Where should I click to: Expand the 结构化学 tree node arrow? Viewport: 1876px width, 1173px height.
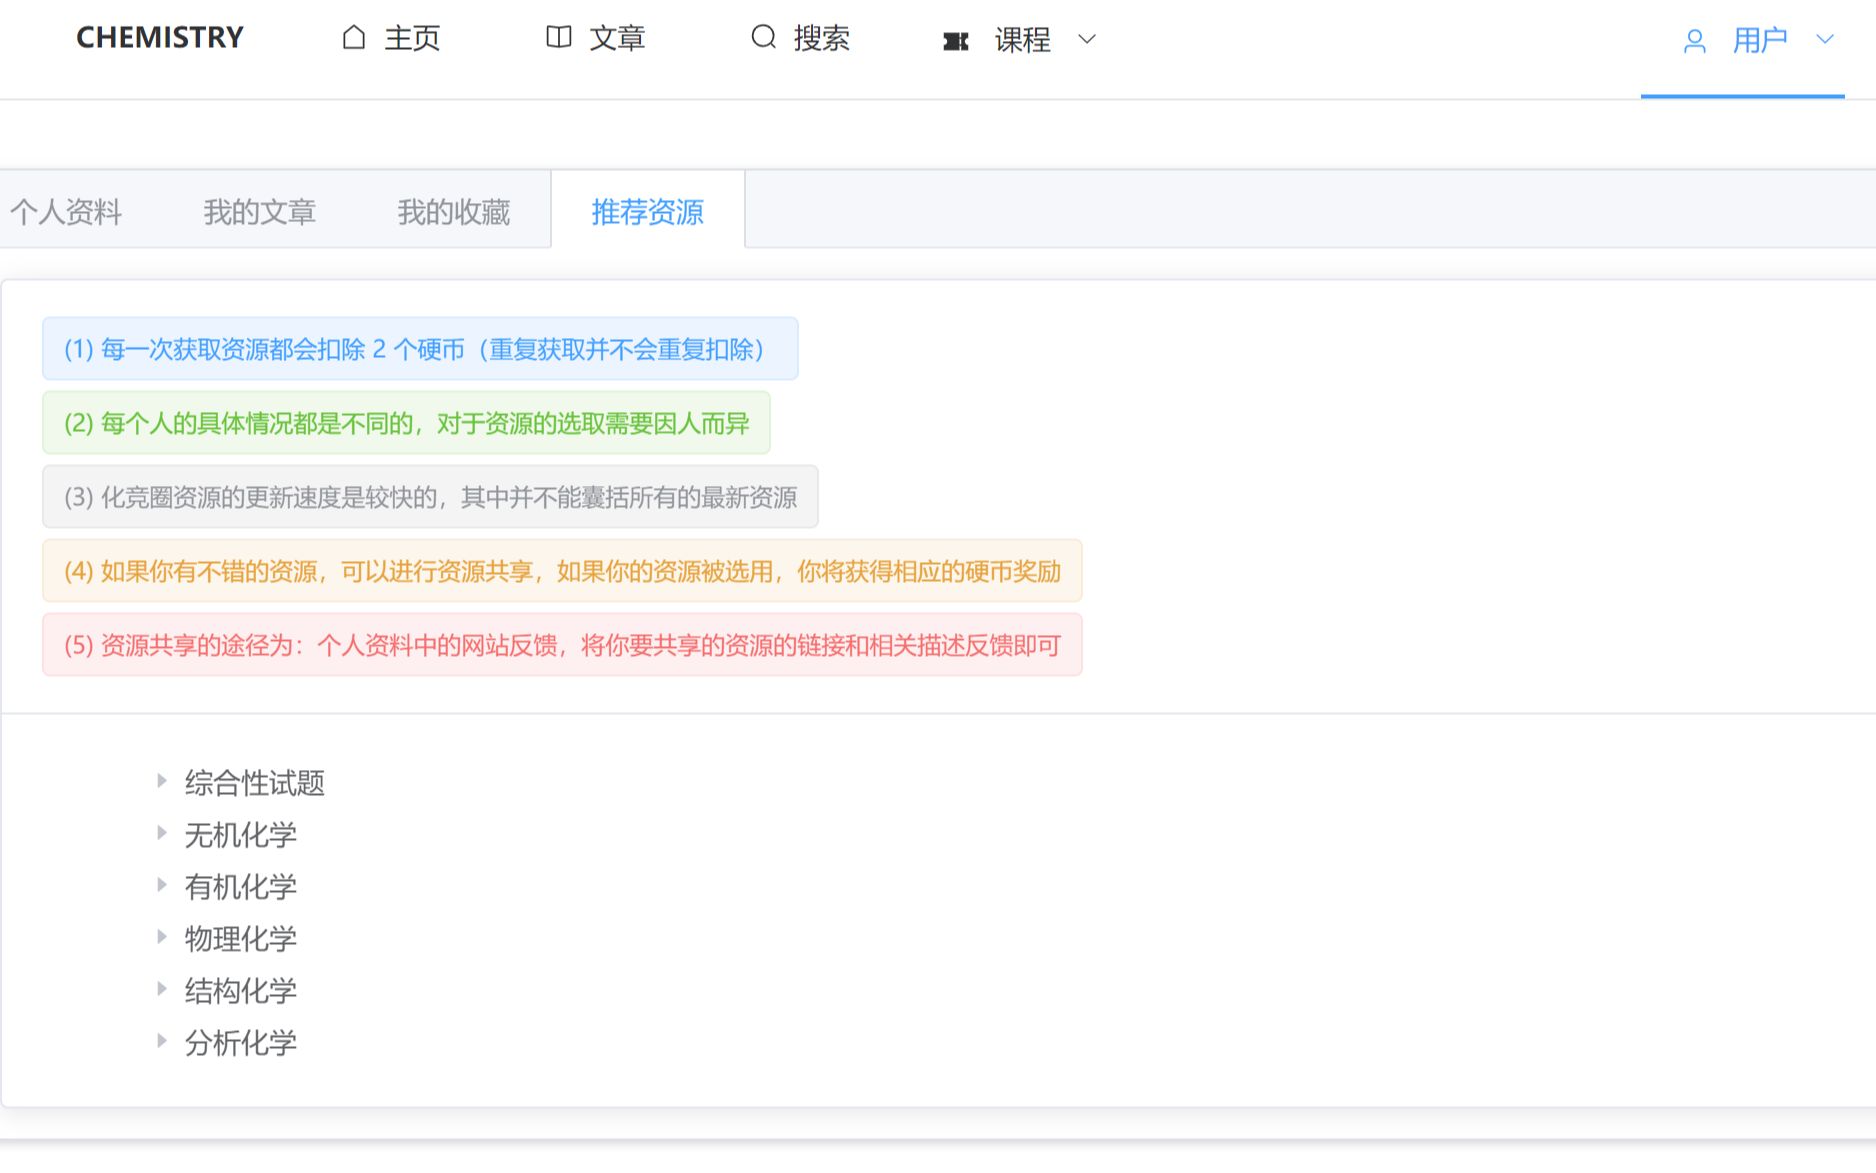click(x=161, y=989)
